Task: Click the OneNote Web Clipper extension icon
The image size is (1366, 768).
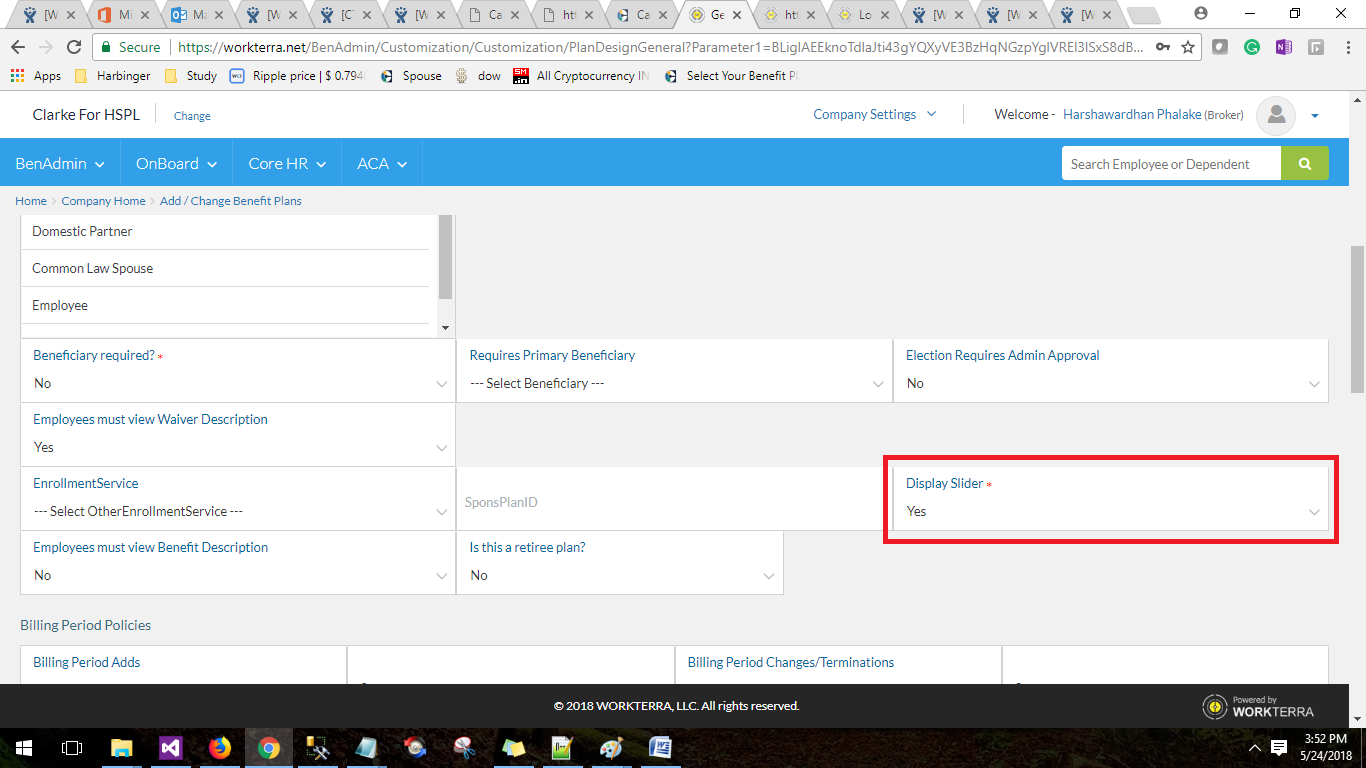Action: tap(1284, 46)
